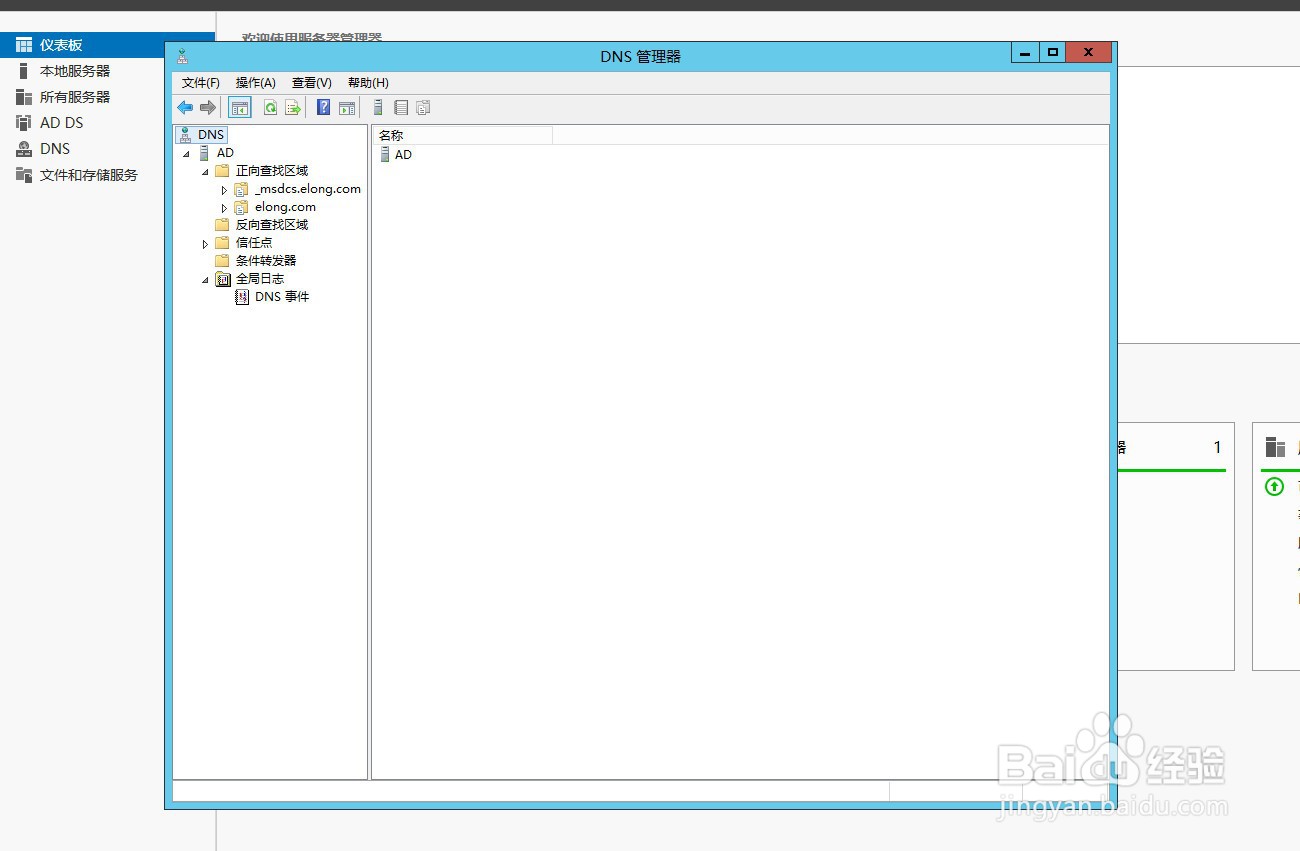The image size is (1300, 851).
Task: Click the folder icon of 信任点
Action: click(x=222, y=243)
